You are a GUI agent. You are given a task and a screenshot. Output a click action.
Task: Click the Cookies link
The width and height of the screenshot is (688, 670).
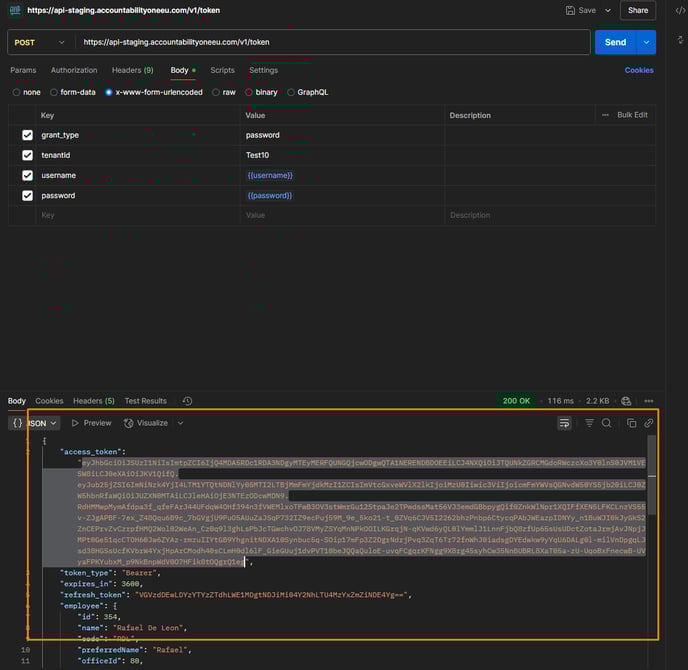click(639, 70)
